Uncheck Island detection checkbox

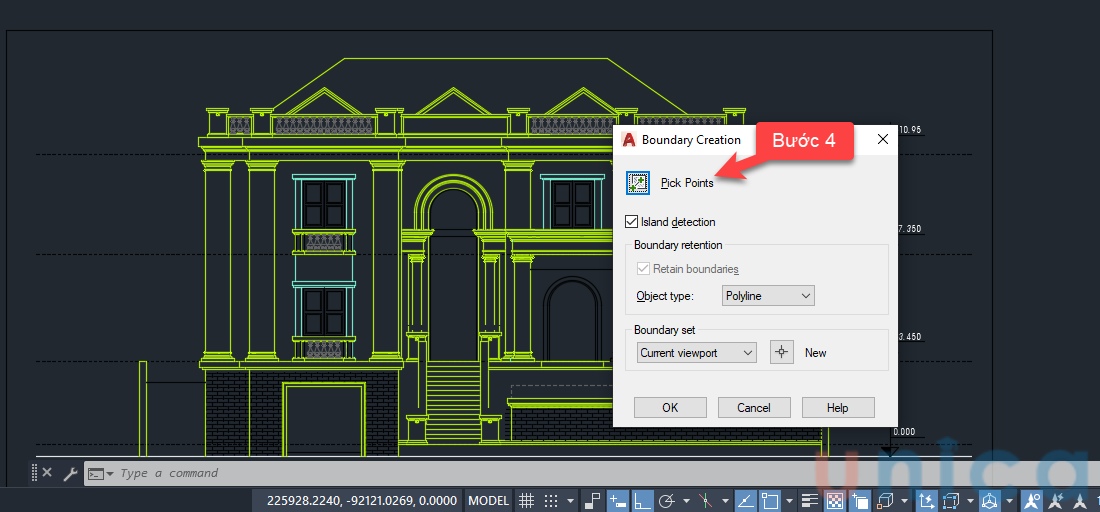[631, 222]
